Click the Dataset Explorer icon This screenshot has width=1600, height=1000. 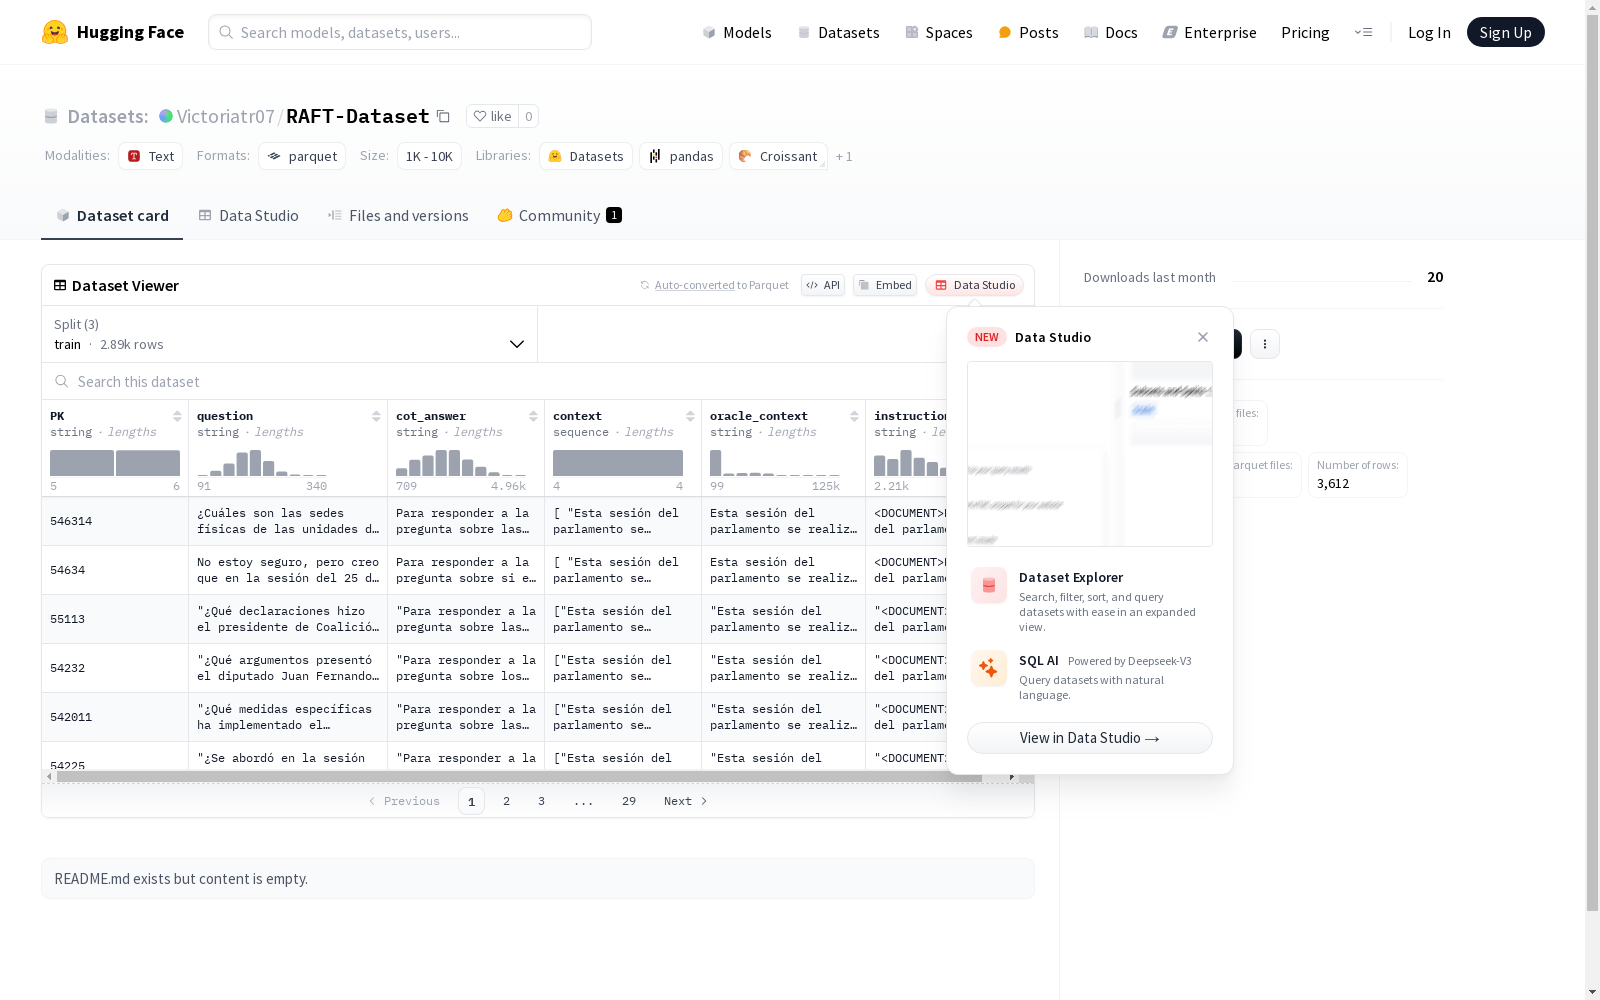pos(989,585)
